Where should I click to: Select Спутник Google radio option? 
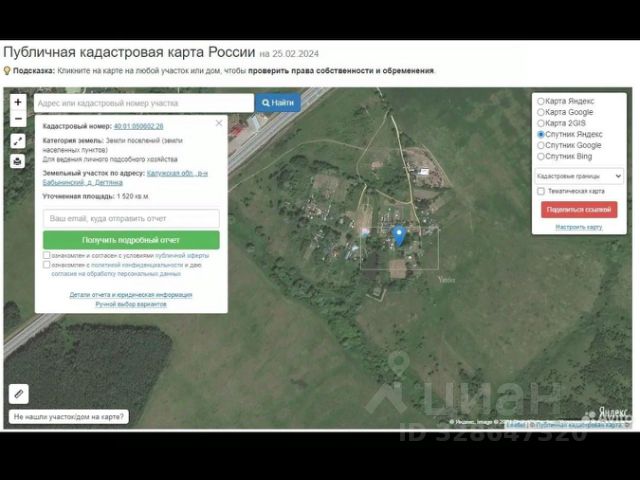pyautogui.click(x=541, y=145)
